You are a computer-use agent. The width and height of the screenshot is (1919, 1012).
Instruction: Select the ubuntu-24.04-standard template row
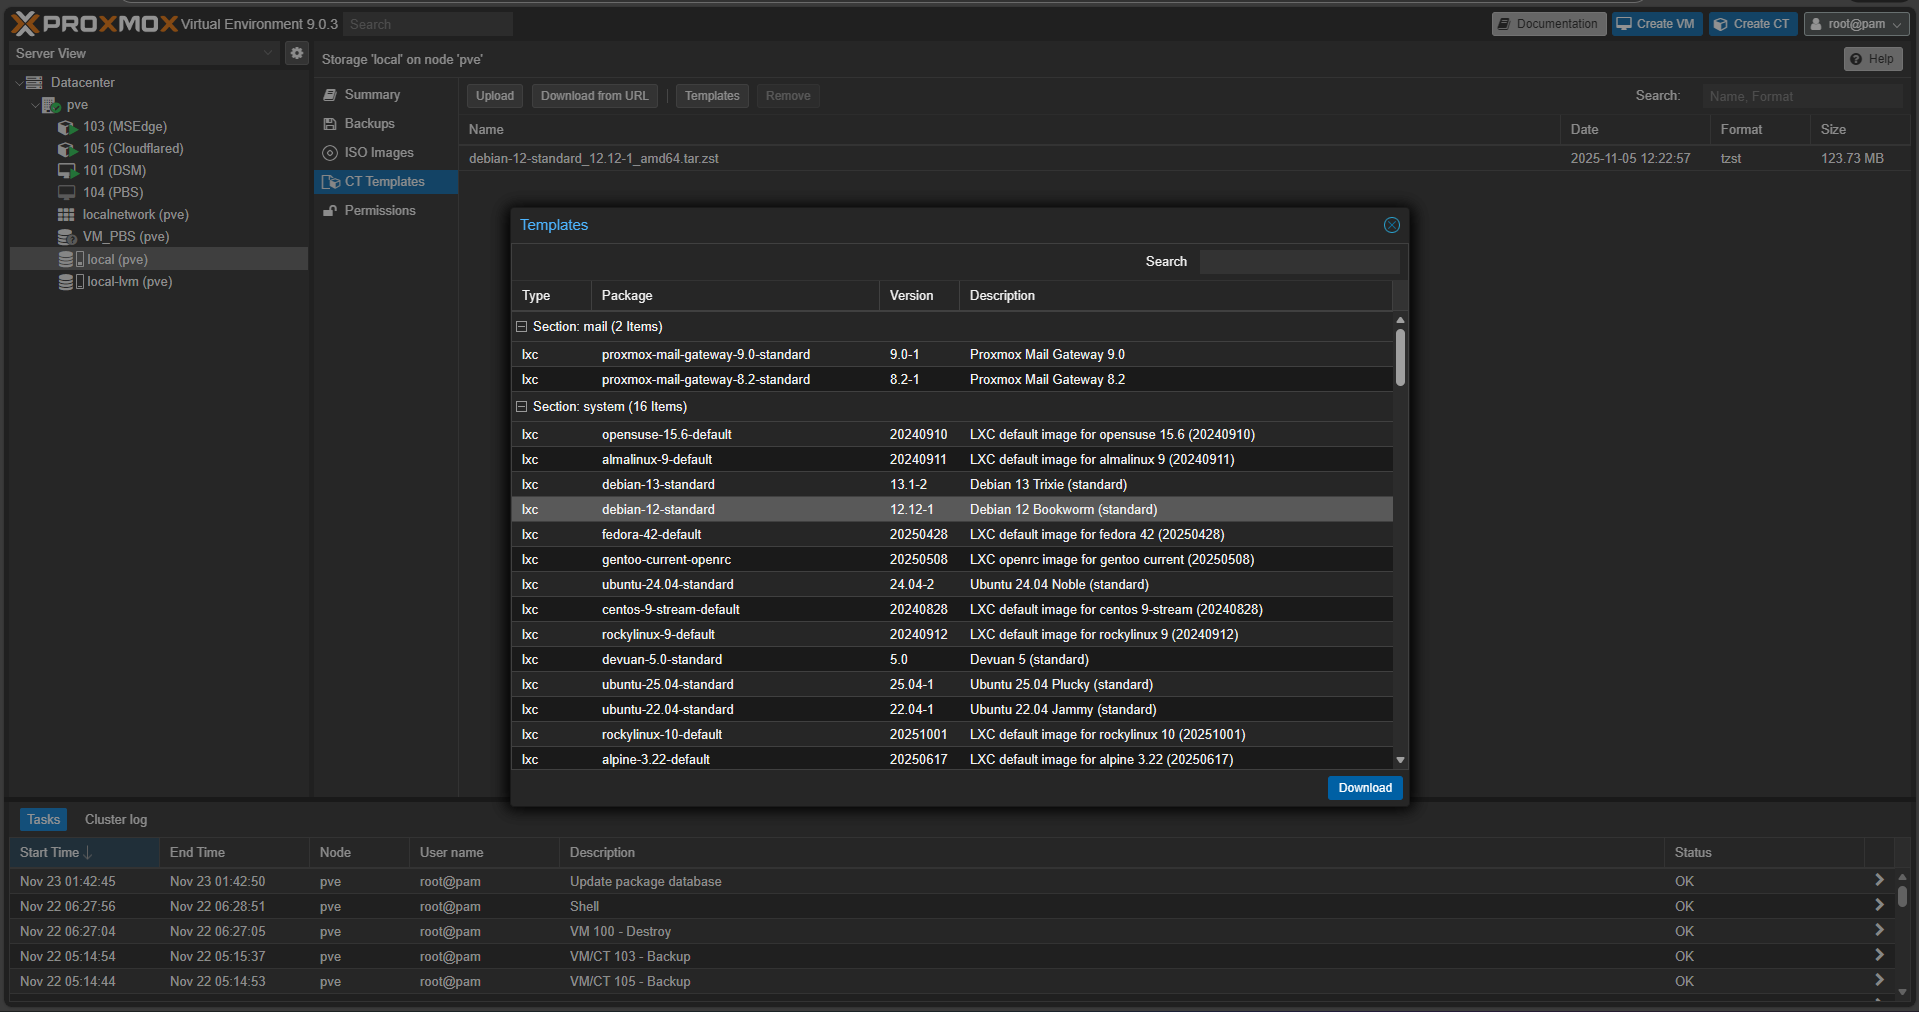pos(952,585)
